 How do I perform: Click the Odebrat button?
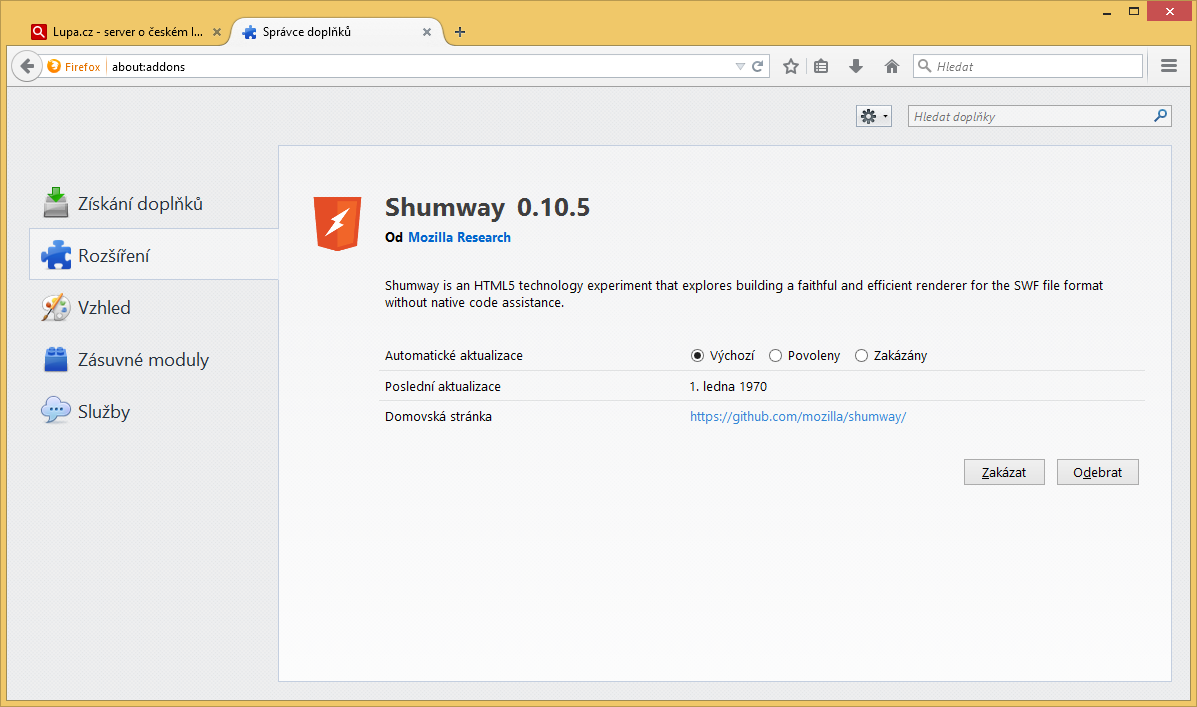click(x=1097, y=472)
